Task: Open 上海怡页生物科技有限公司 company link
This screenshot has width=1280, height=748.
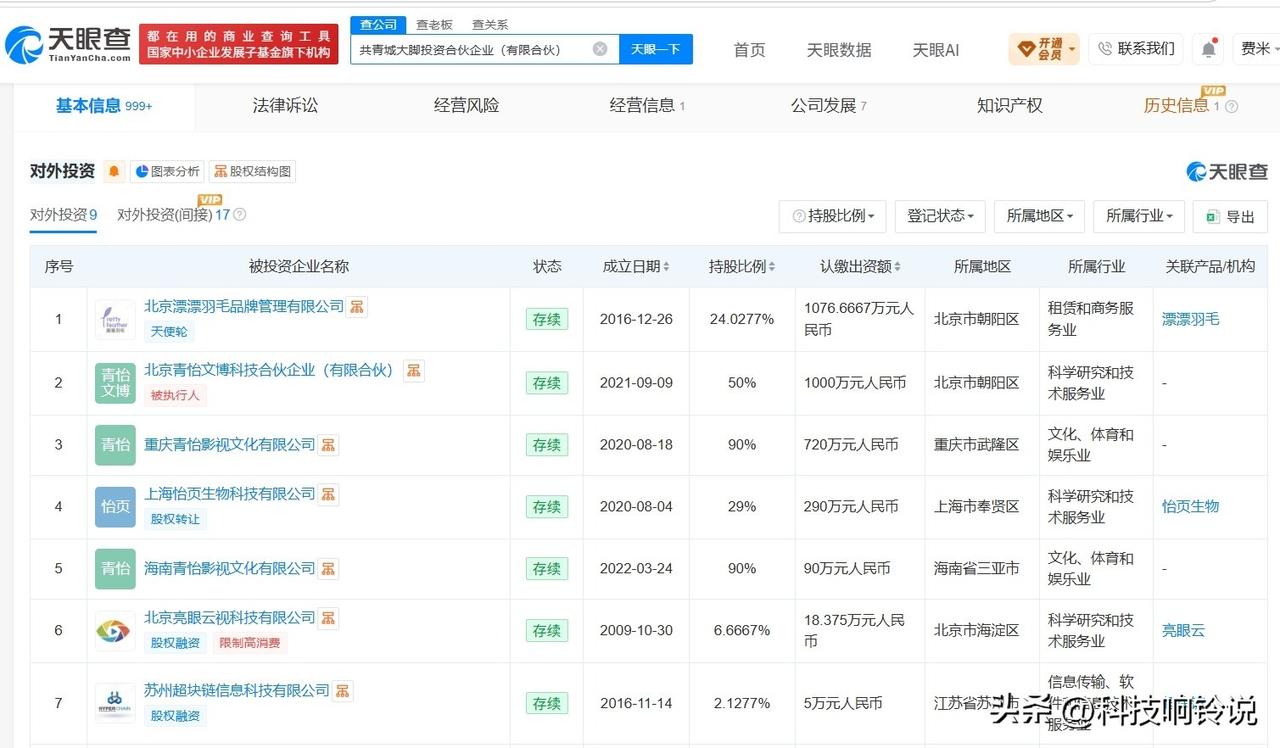Action: click(230, 494)
